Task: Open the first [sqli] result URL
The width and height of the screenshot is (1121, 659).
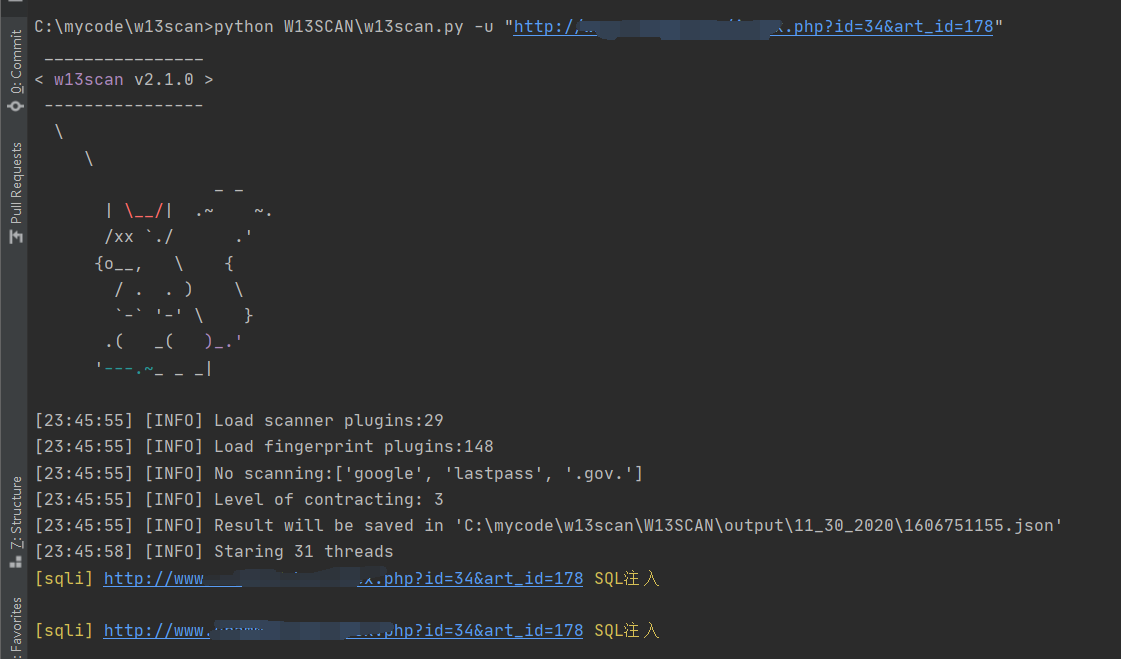Action: pyautogui.click(x=343, y=578)
